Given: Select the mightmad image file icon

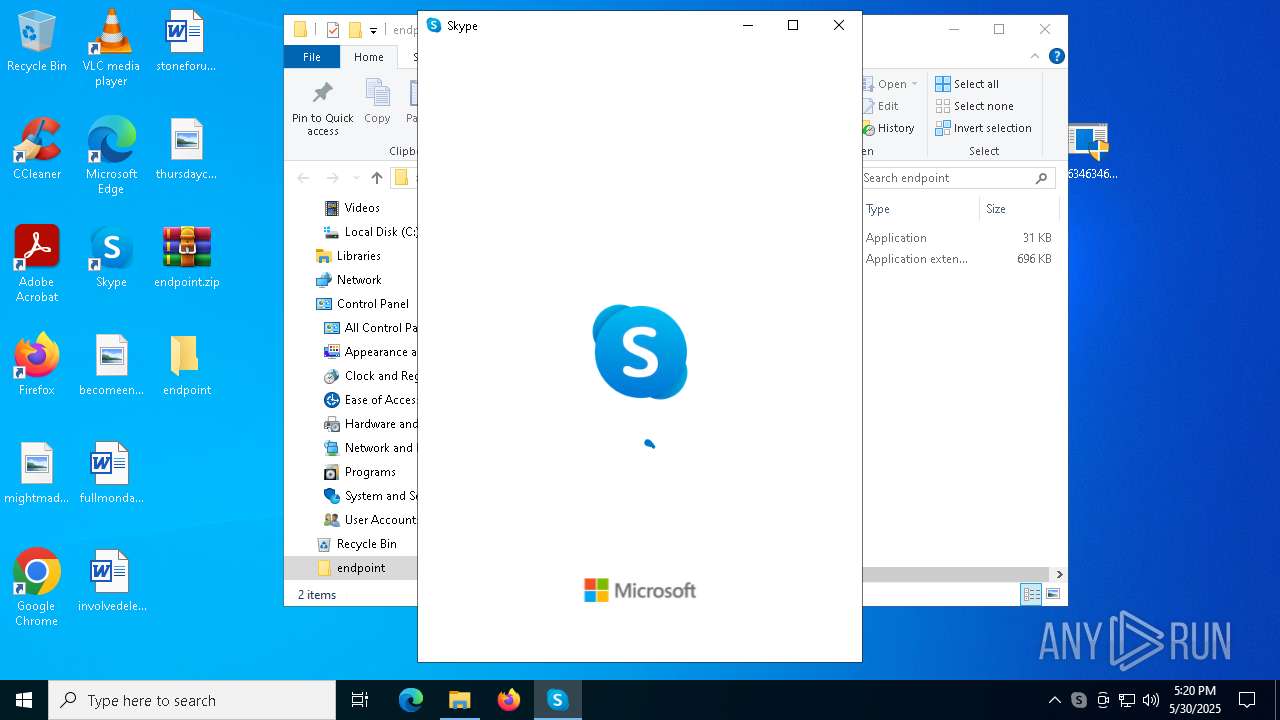Looking at the screenshot, I should click(x=37, y=474).
